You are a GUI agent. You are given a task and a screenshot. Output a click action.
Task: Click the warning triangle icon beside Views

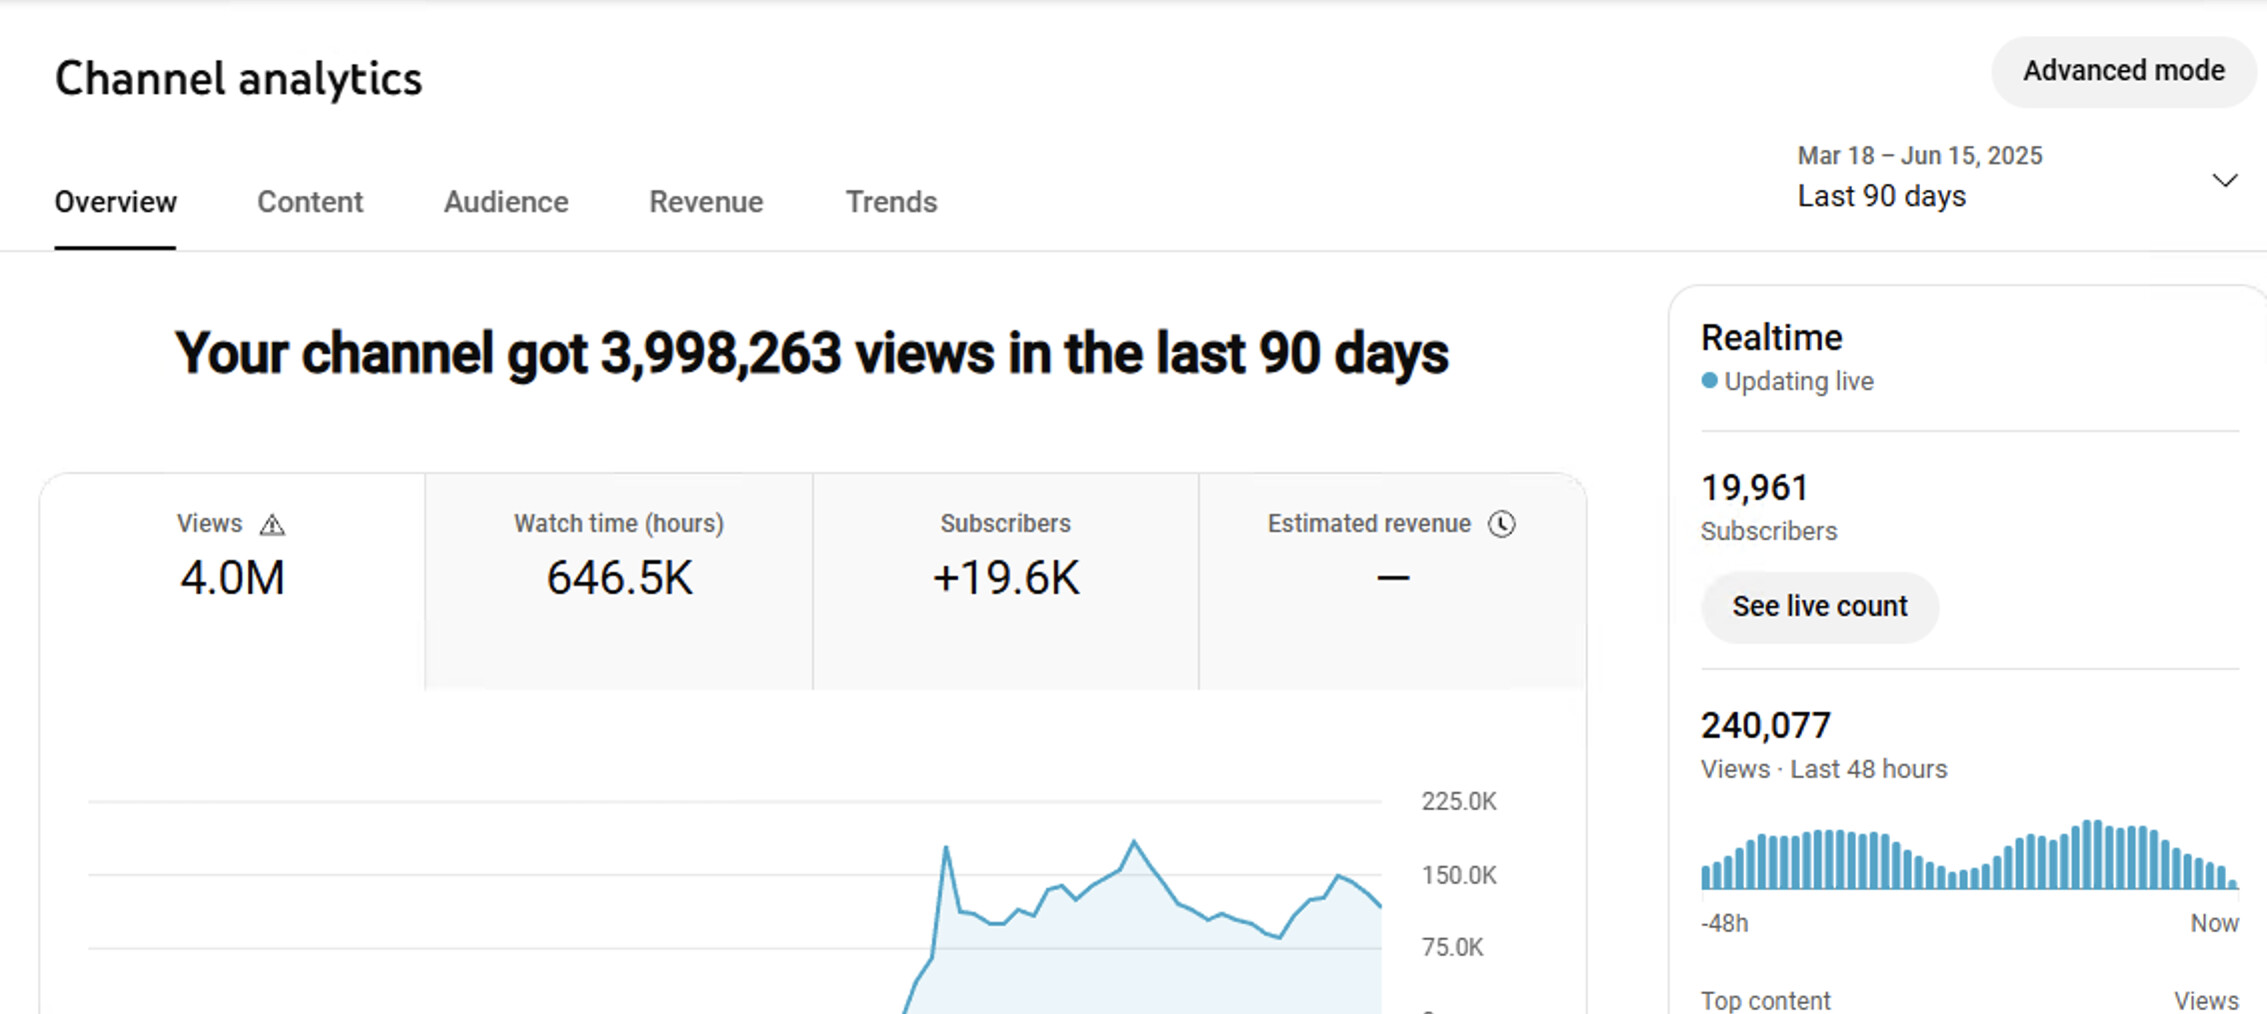(272, 525)
